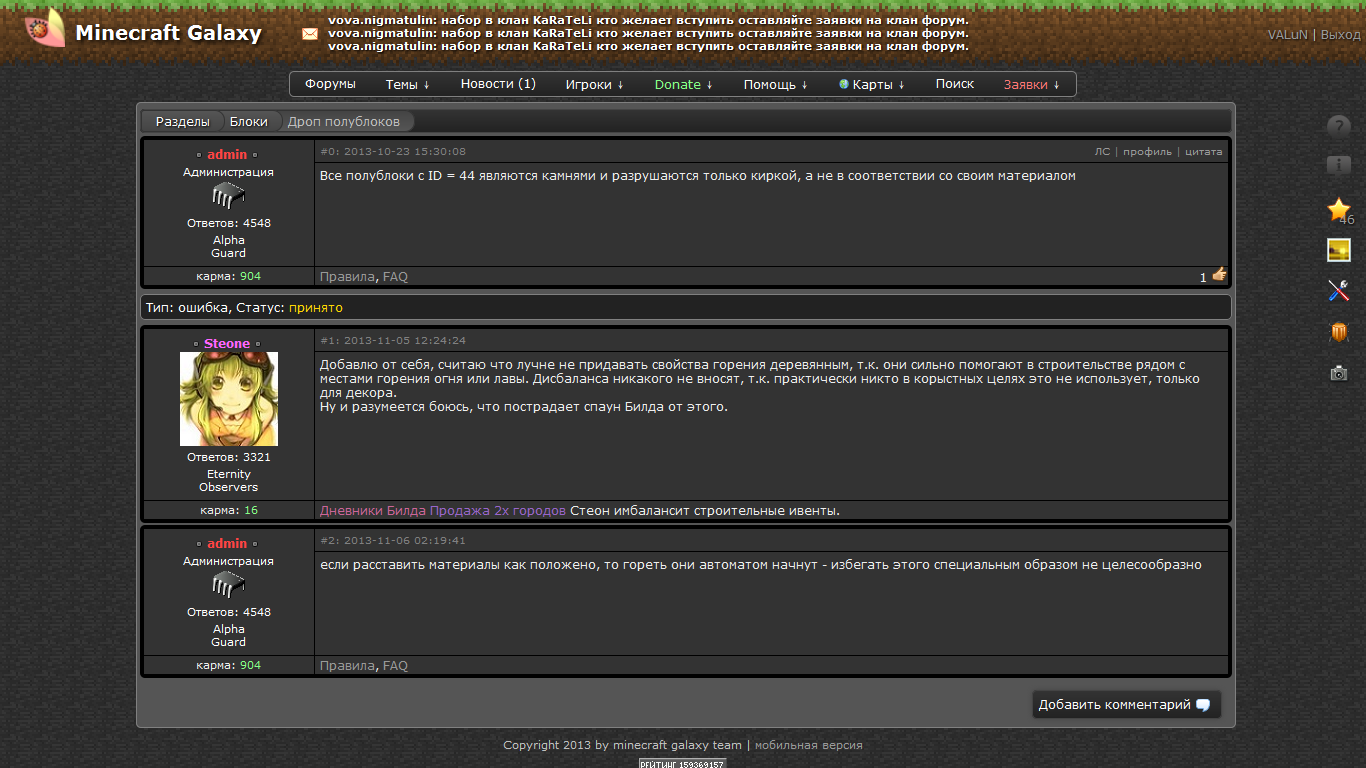Expand the red Заявки dropdown menu
The image size is (1366, 768).
1032,85
